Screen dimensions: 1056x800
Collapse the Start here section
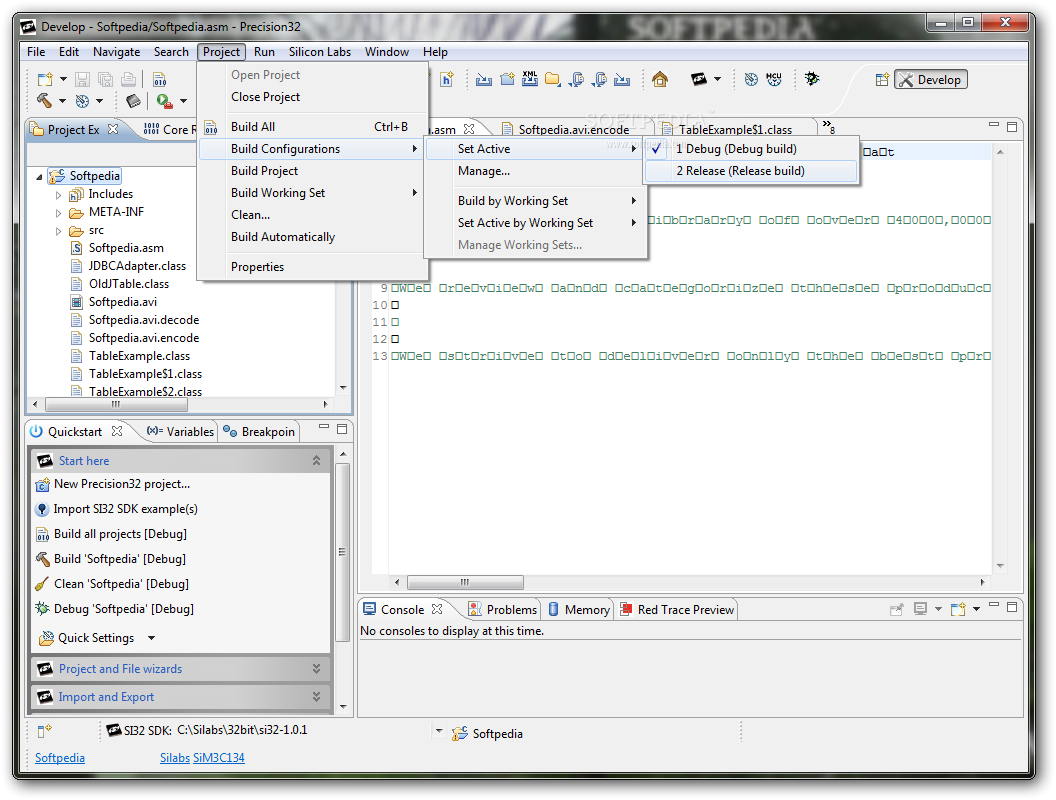[x=316, y=461]
